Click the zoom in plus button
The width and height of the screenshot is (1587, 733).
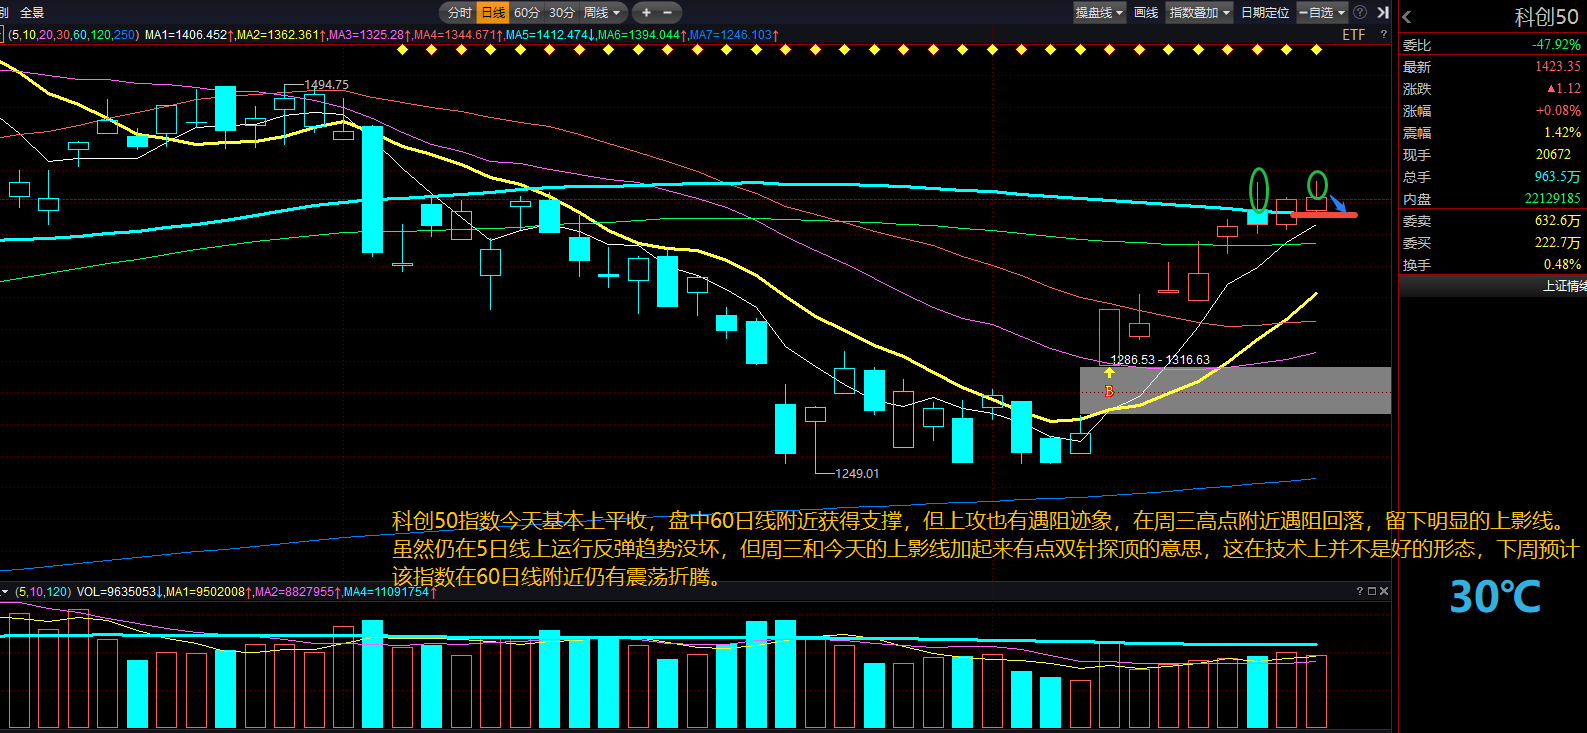pos(646,13)
